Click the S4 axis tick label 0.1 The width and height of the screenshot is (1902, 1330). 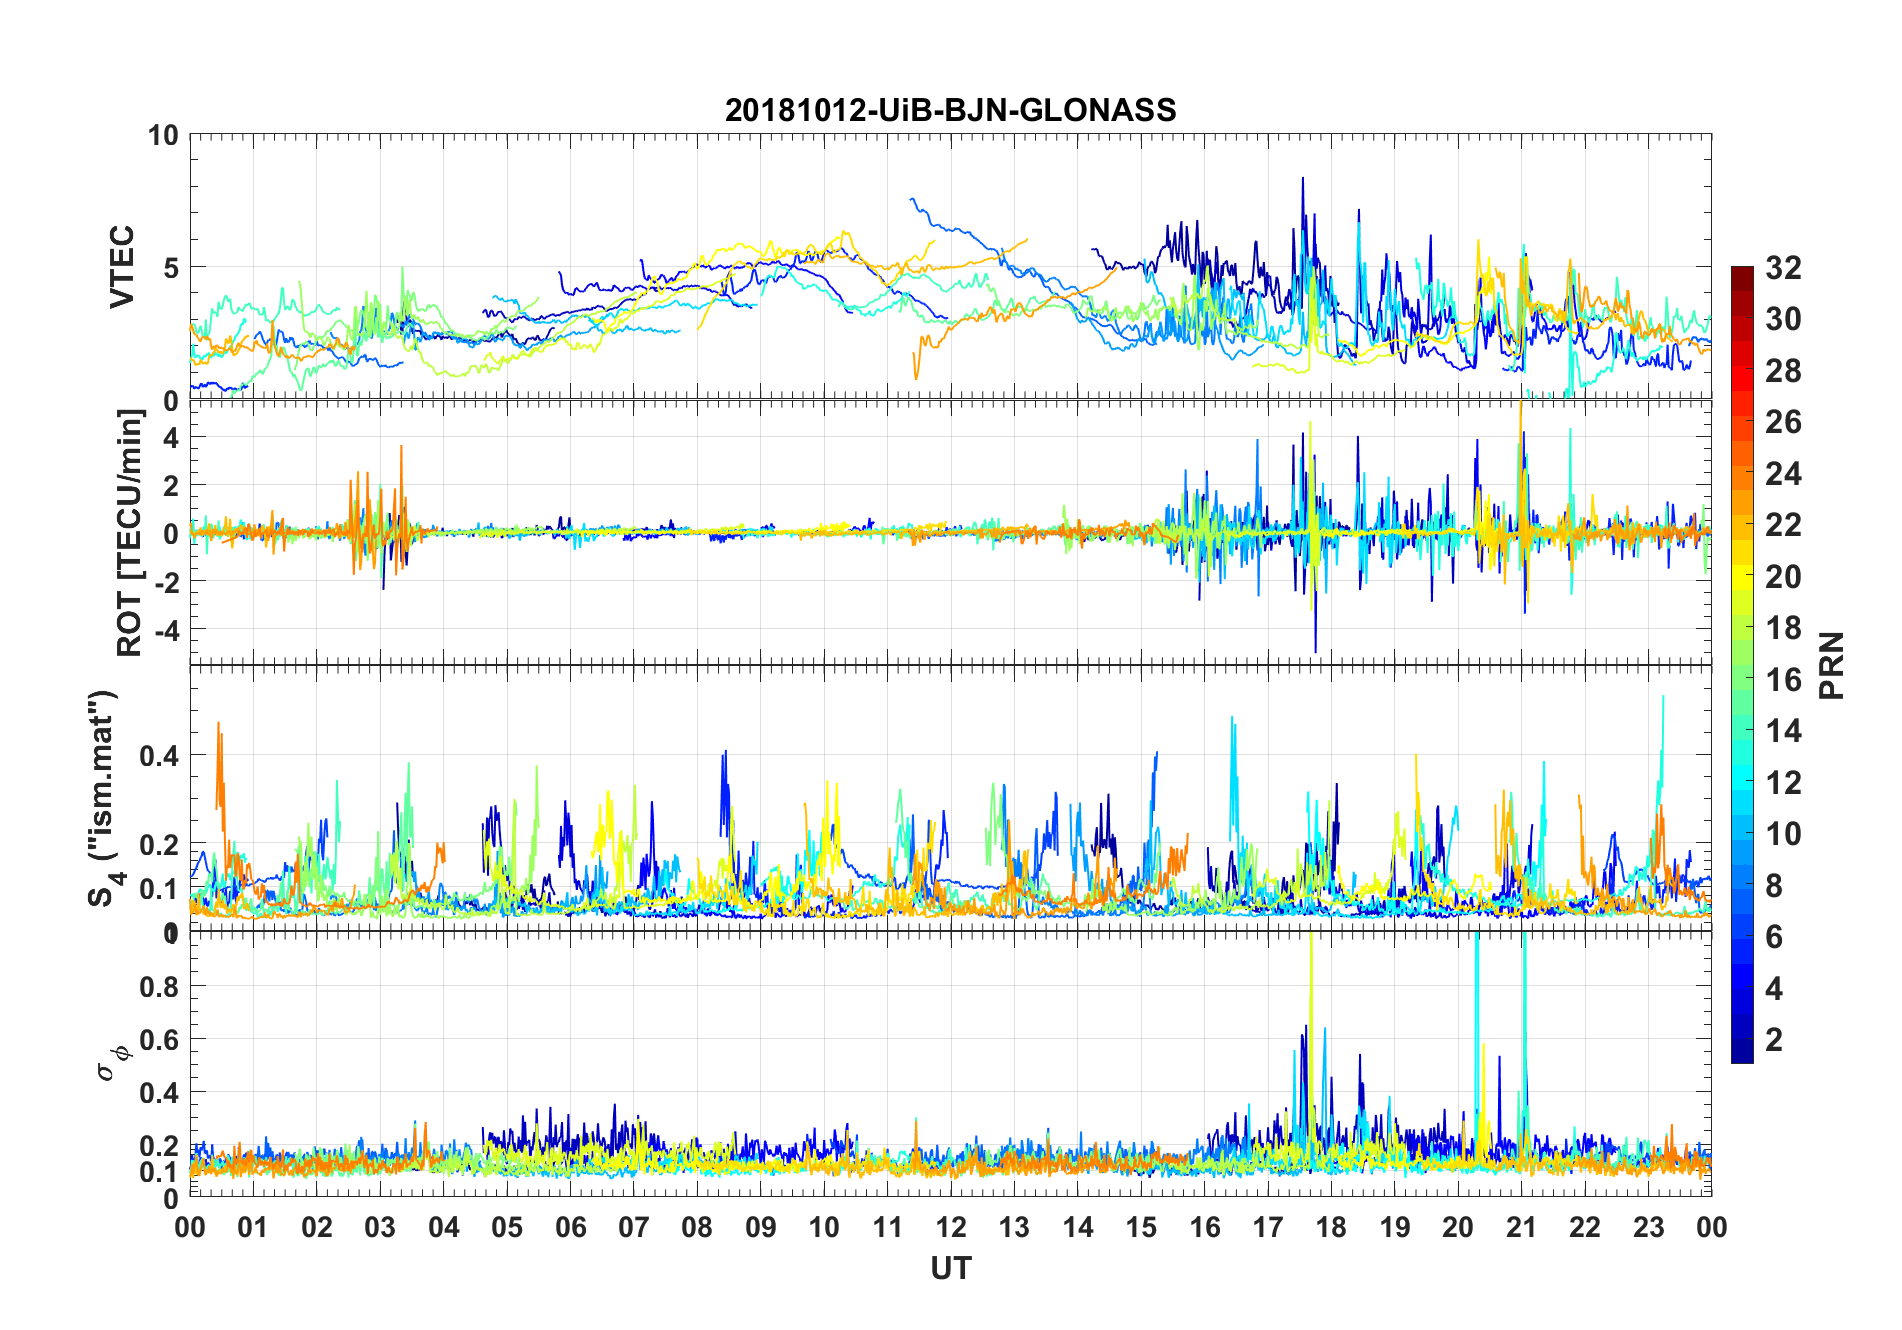pyautogui.click(x=160, y=889)
